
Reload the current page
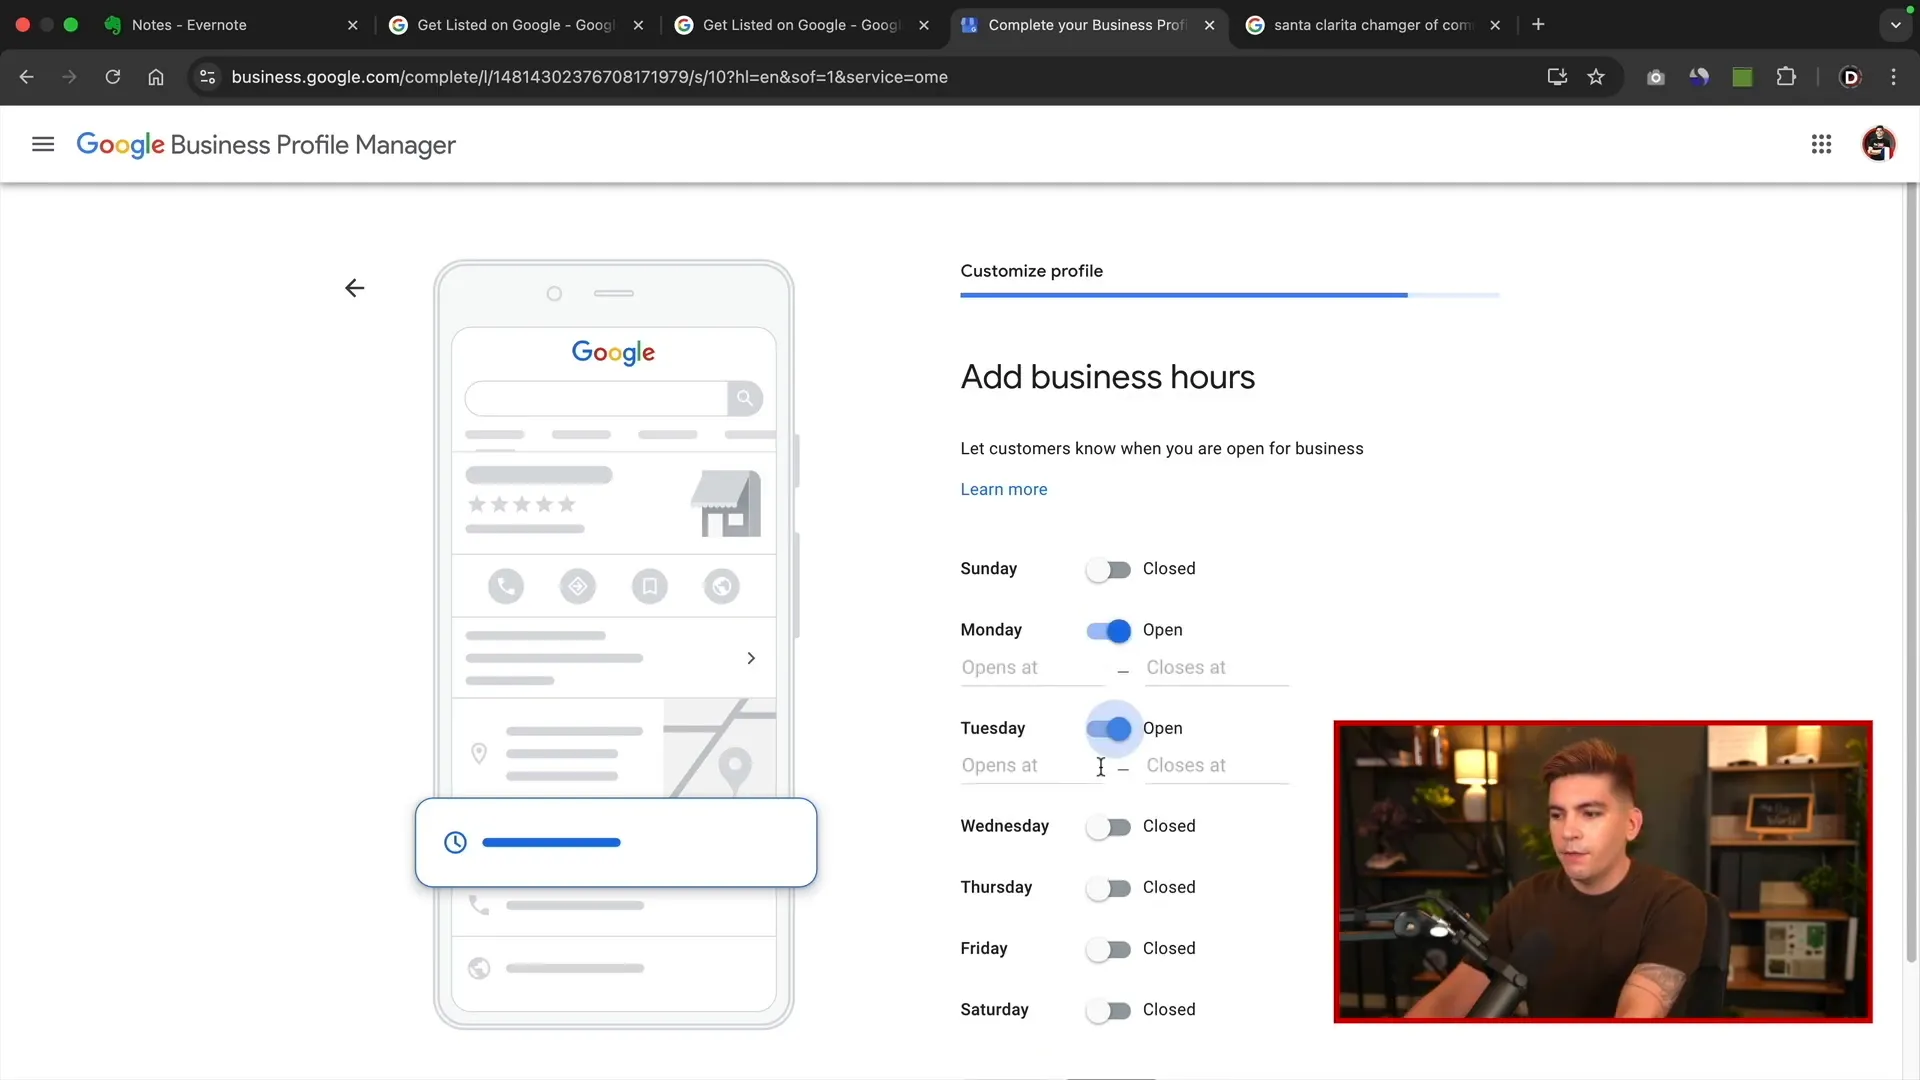point(113,77)
